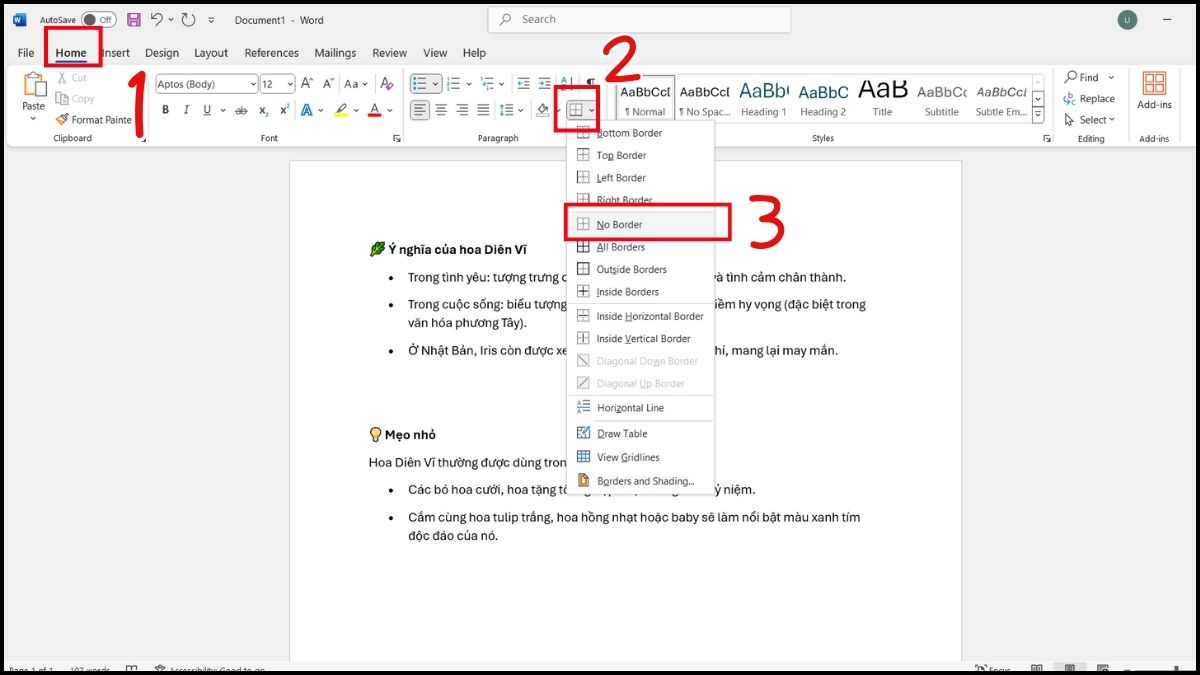This screenshot has width=1200, height=675.
Task: Open the Layout ribbon tab
Action: pyautogui.click(x=211, y=53)
